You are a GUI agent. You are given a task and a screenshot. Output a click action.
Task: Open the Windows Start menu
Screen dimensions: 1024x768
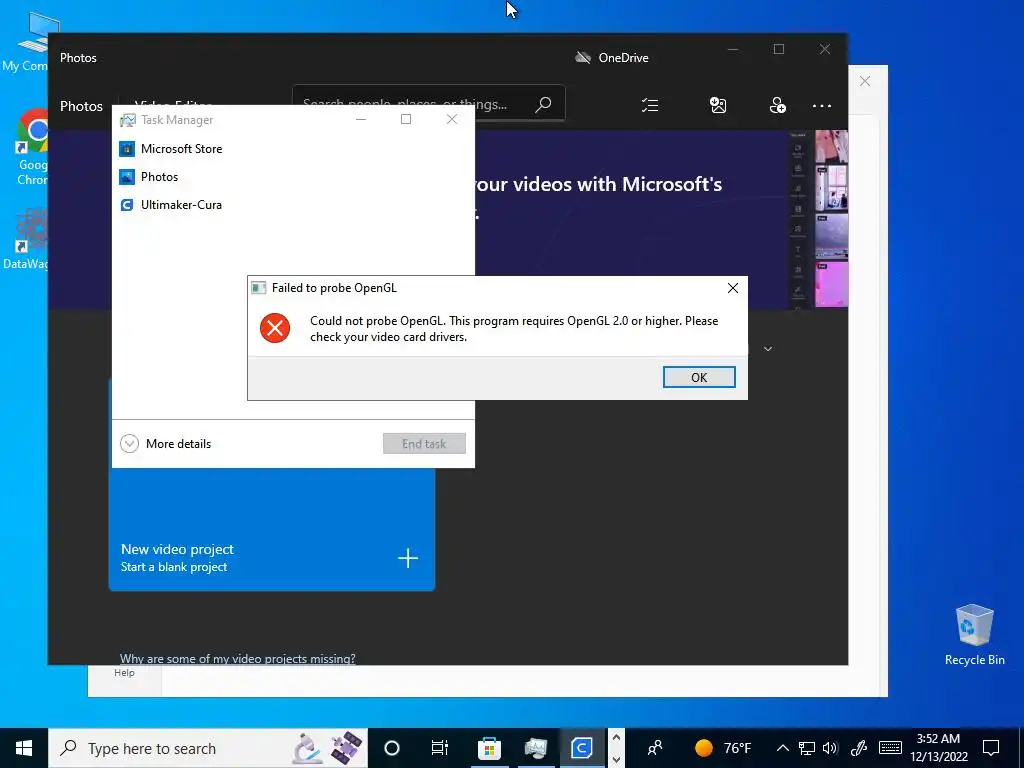point(24,748)
